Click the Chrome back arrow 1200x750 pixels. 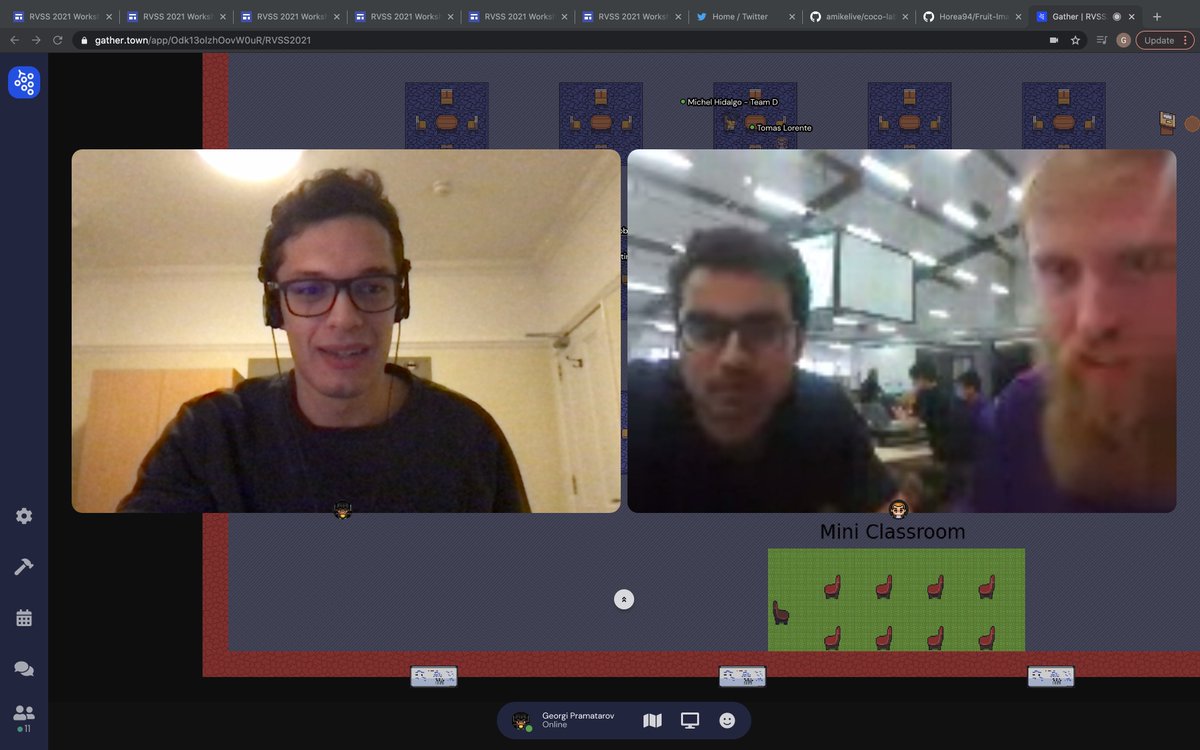(x=14, y=40)
